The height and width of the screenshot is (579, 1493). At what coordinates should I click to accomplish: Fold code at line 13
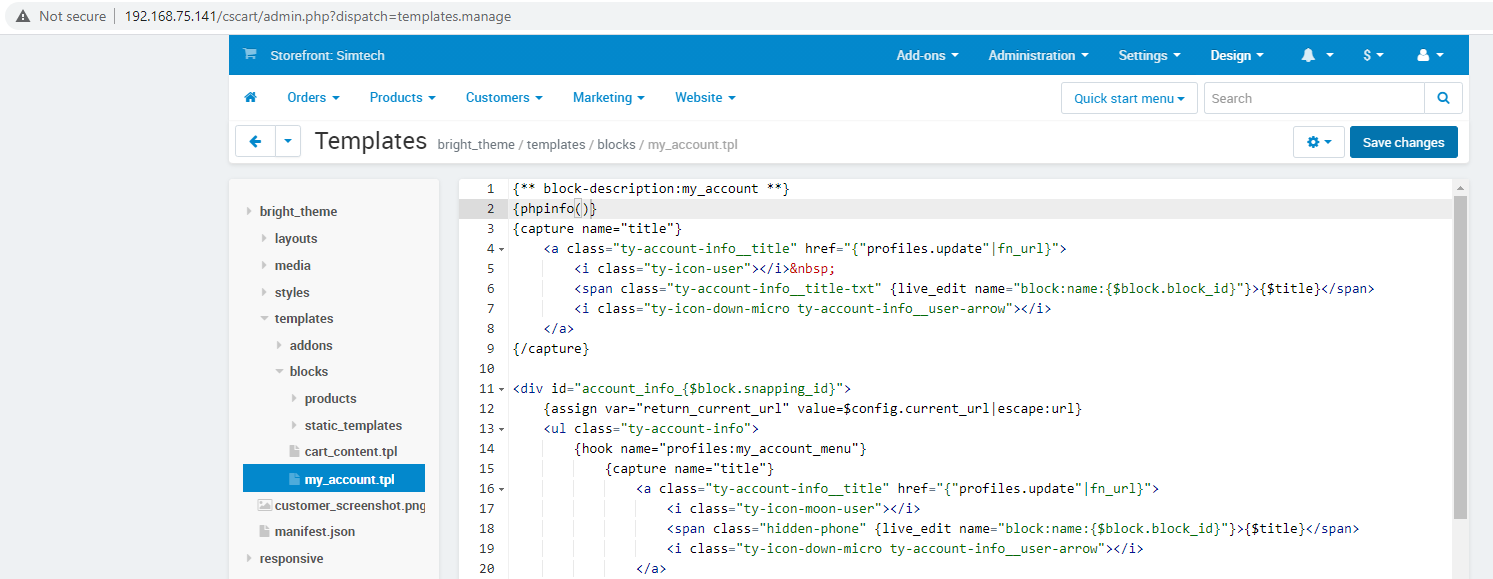tap(501, 429)
